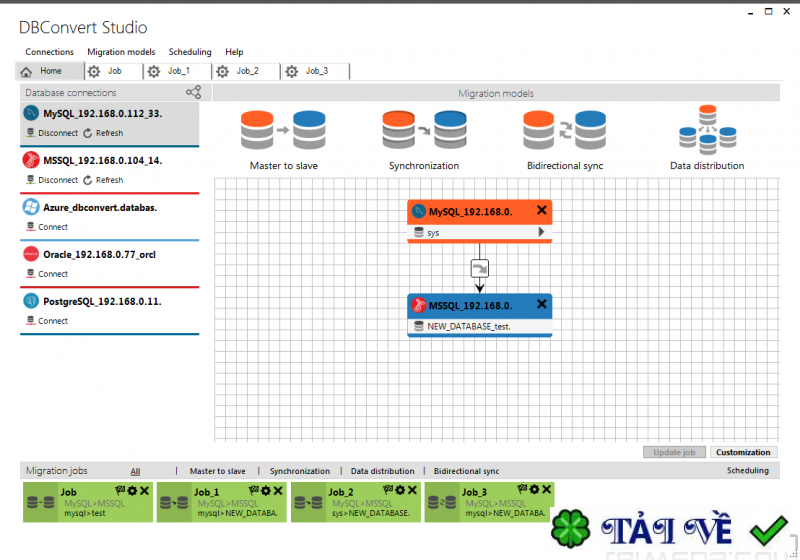Switch to the Job tab
Screen dimensions: 800x560
point(114,71)
